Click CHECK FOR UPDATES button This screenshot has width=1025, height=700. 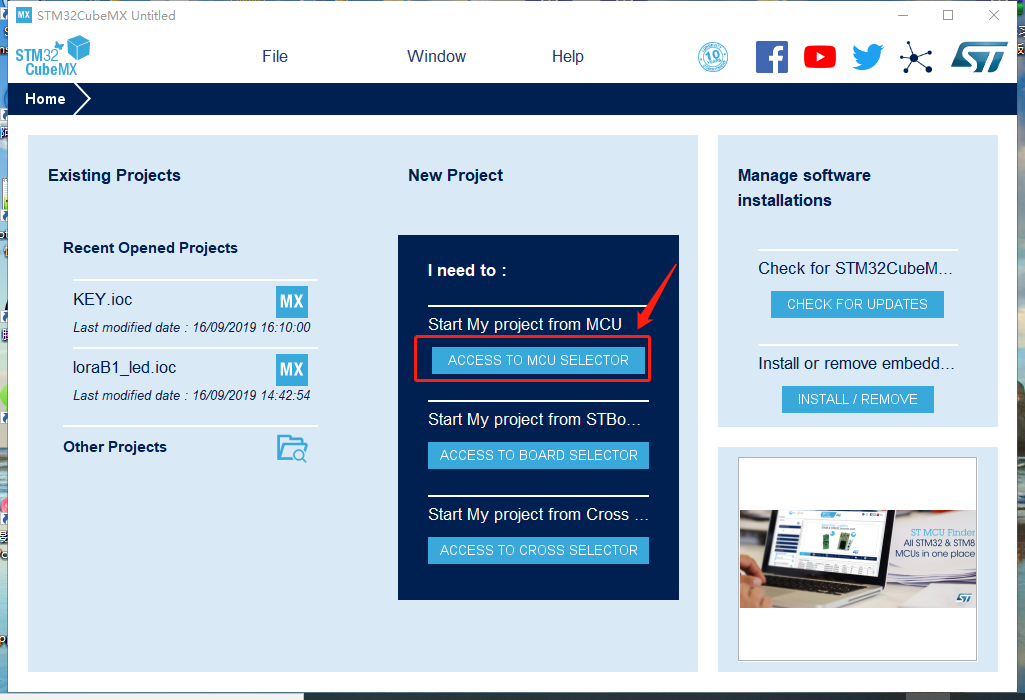(x=857, y=305)
